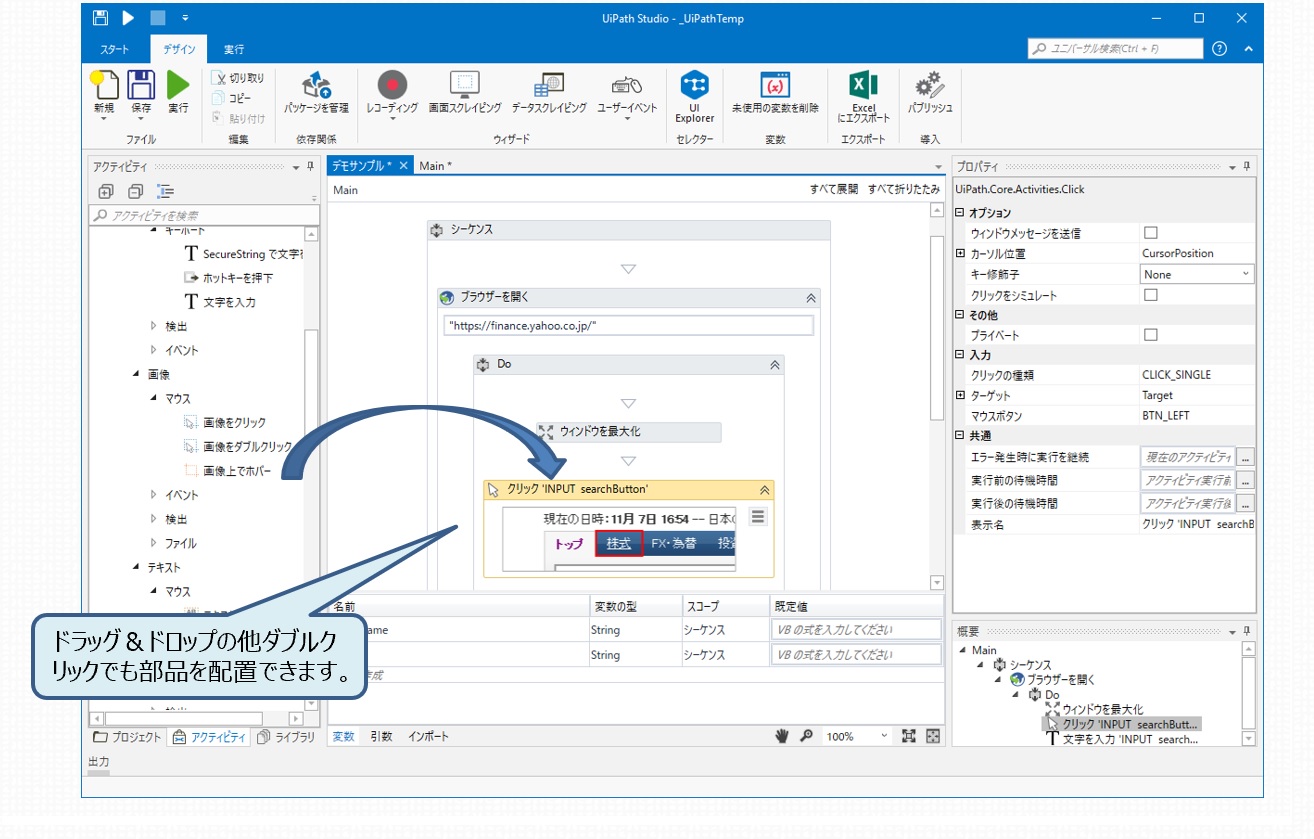
Task: Click the play icon in the title bar
Action: (128, 18)
